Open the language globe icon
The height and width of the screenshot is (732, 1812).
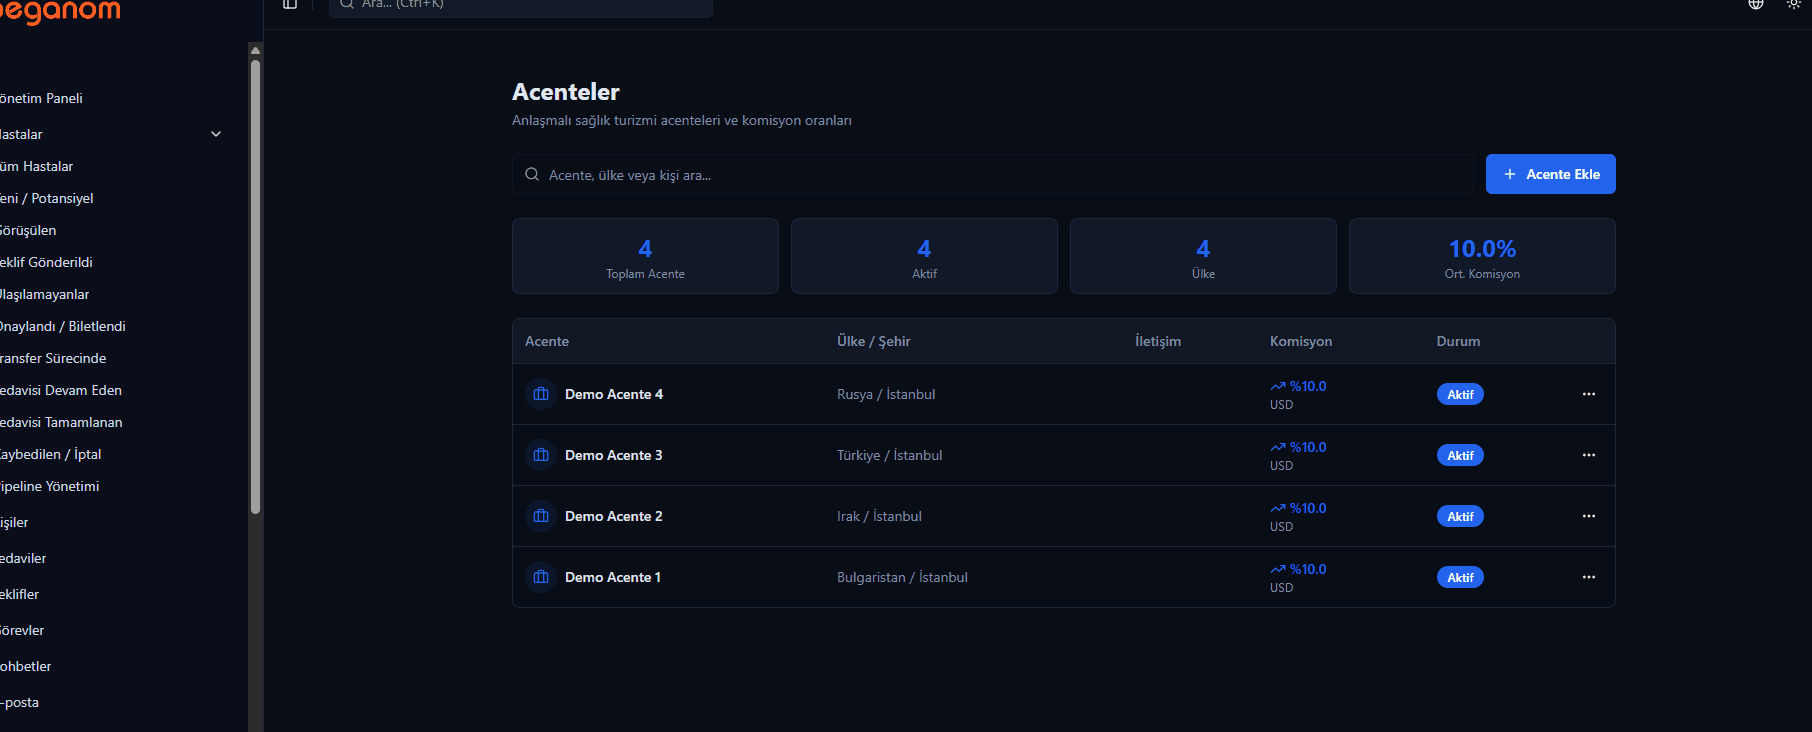pyautogui.click(x=1756, y=4)
